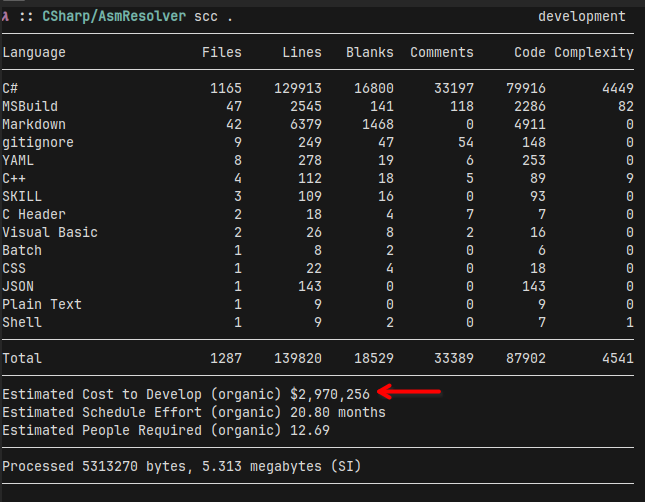
Task: Click the schedule effort 20.80 months
Action: (x=338, y=413)
